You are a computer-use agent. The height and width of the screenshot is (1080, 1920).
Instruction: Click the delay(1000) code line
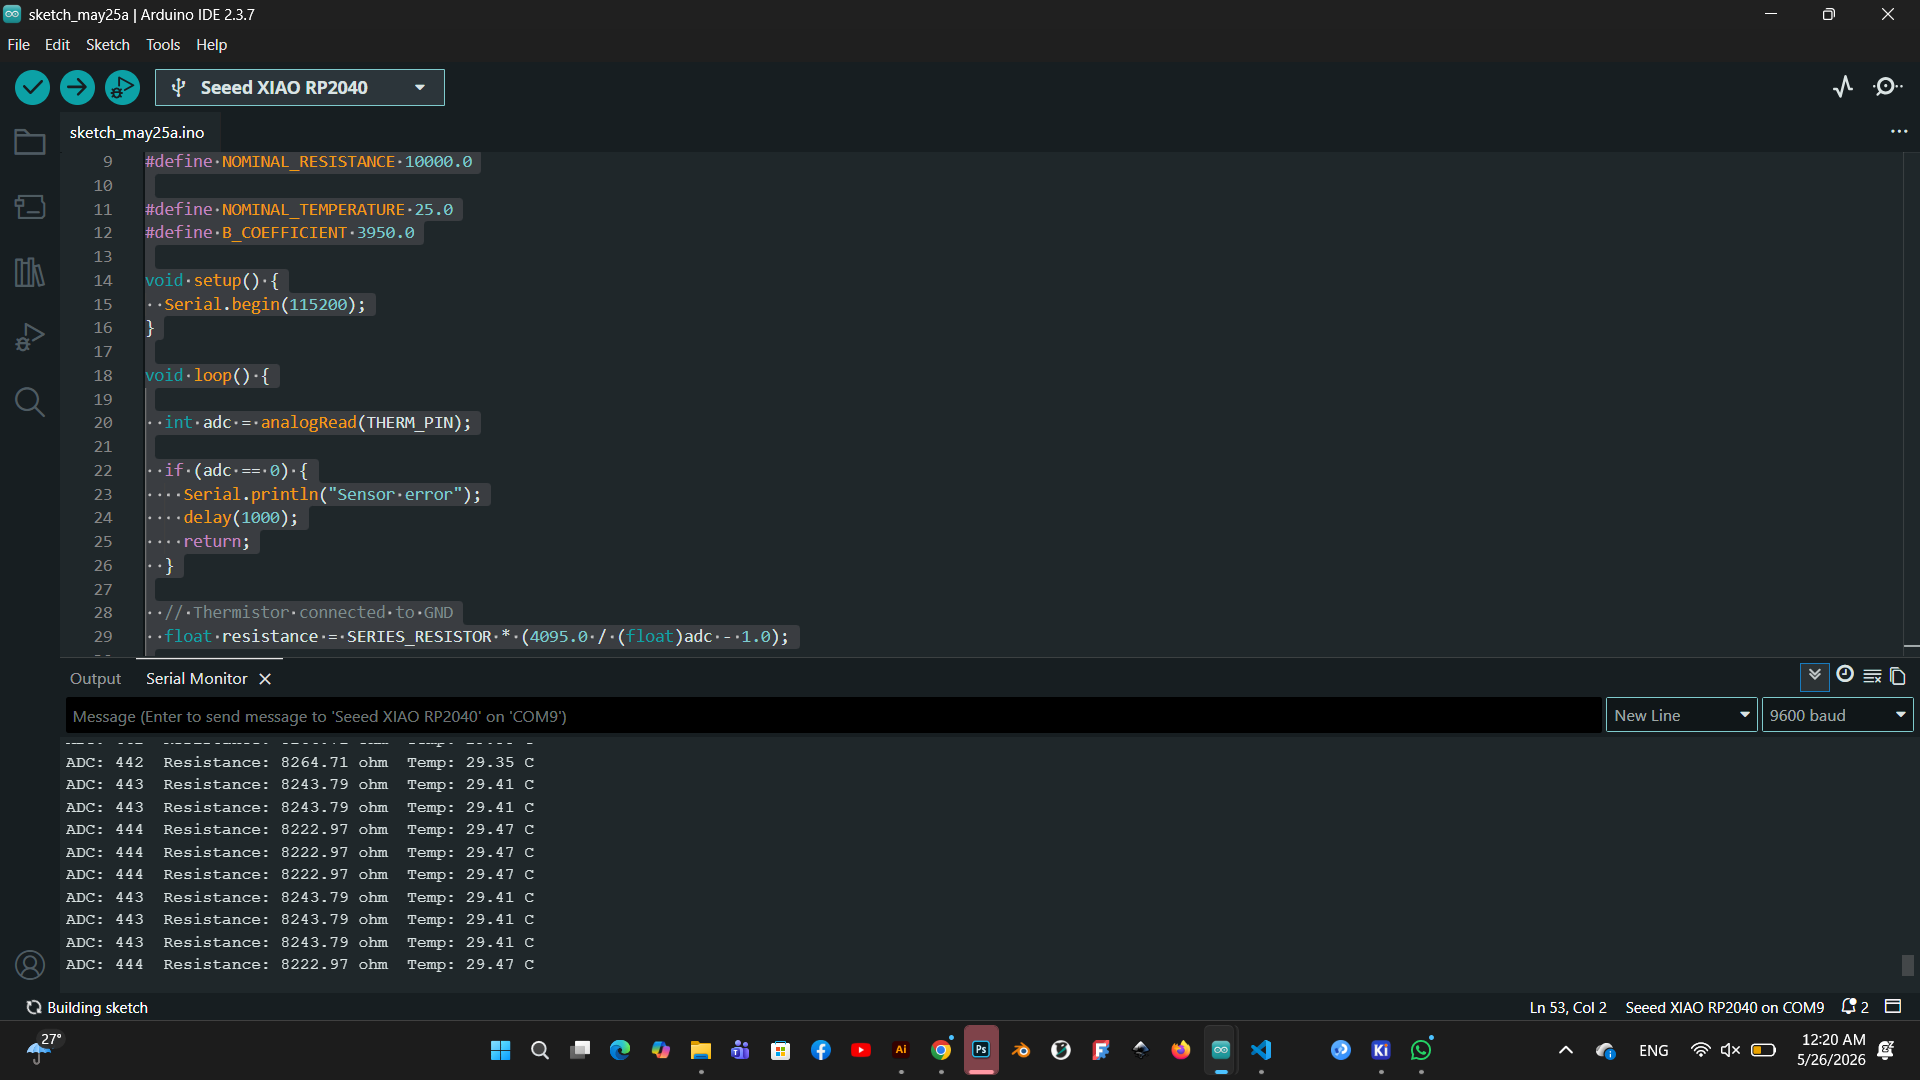240,518
